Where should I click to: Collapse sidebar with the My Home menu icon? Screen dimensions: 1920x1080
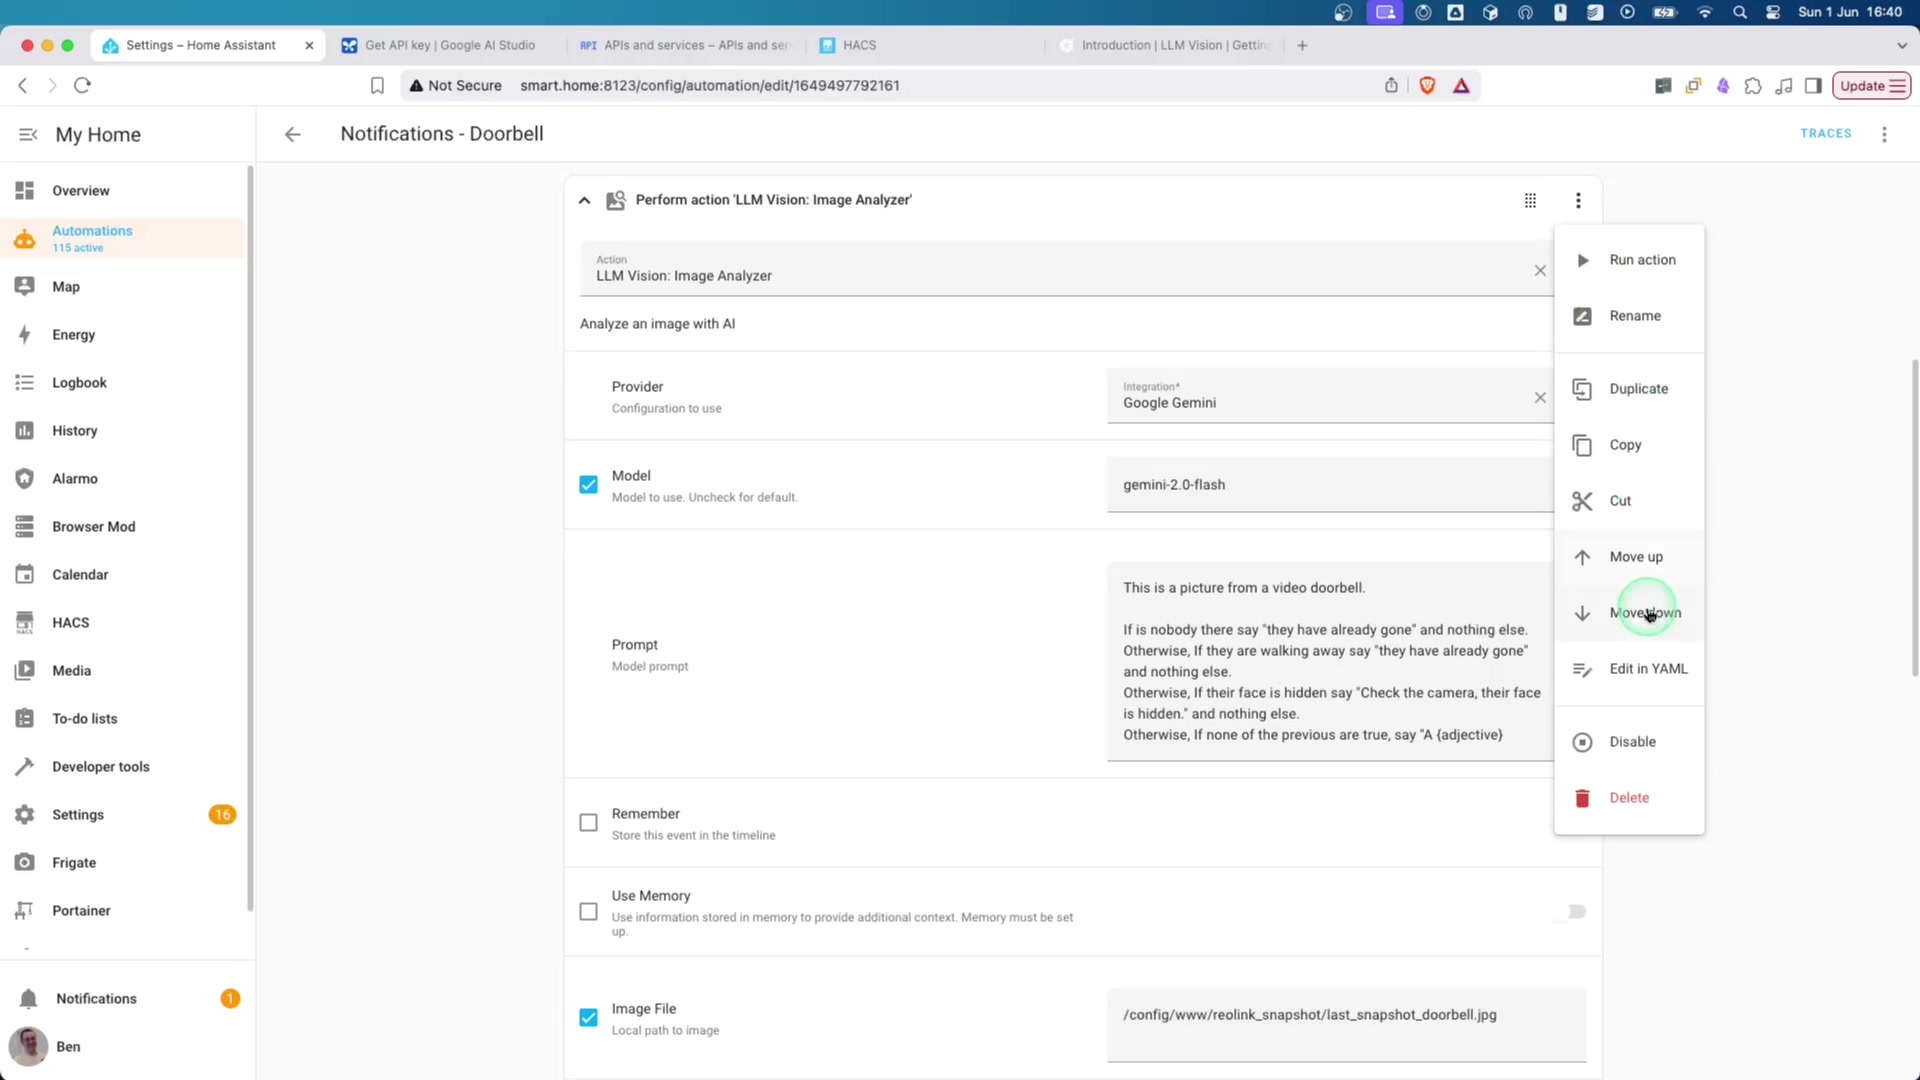(x=28, y=134)
